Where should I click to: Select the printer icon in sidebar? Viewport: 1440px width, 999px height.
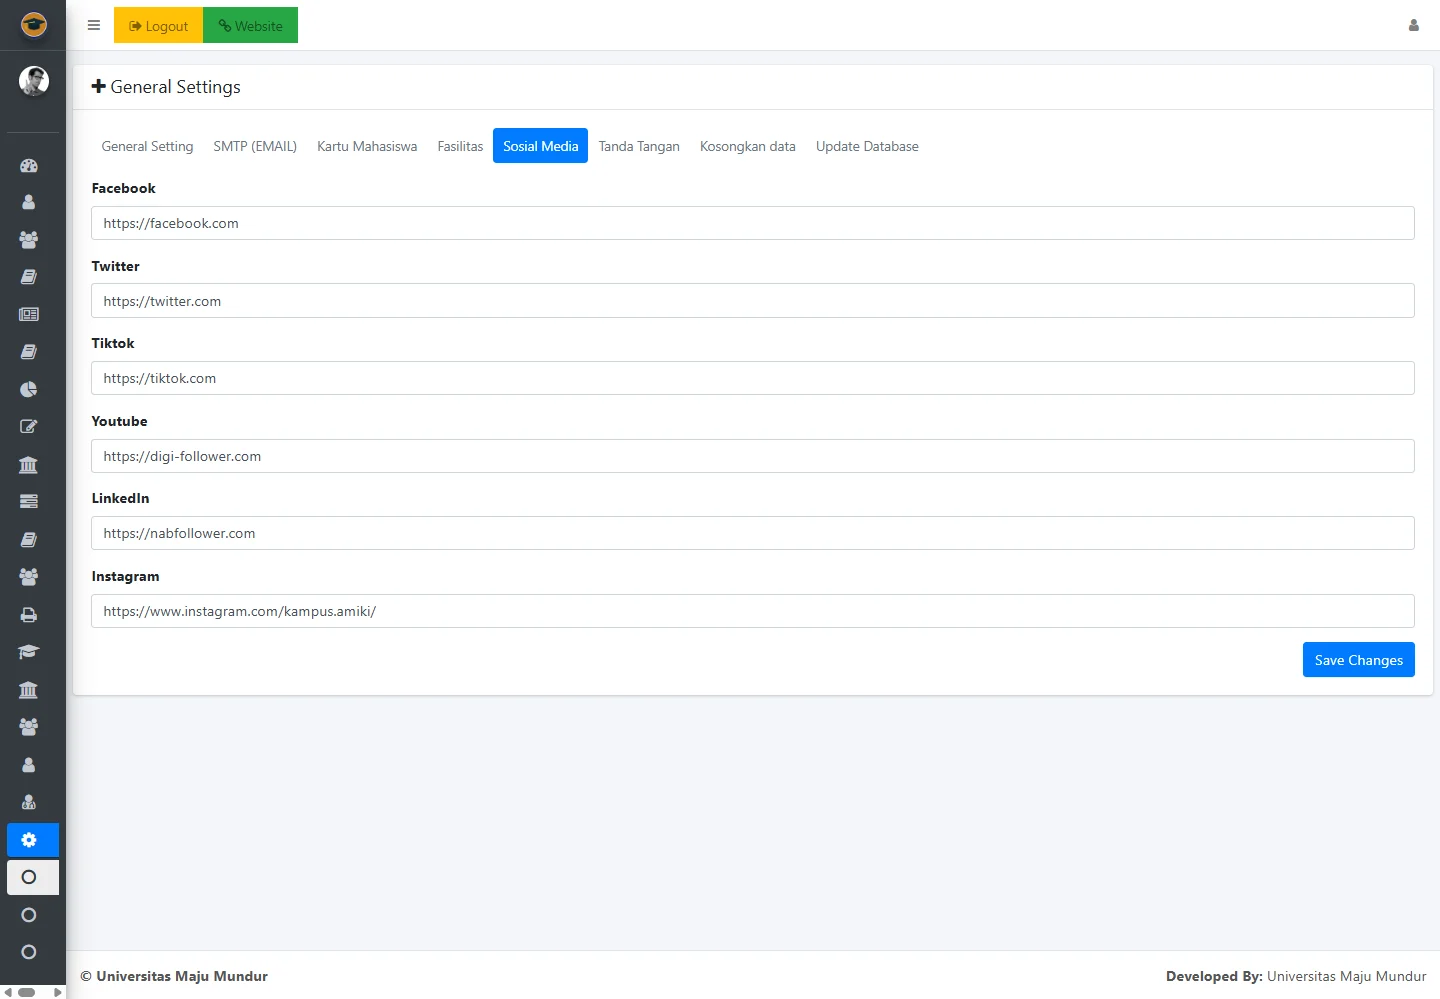click(29, 615)
